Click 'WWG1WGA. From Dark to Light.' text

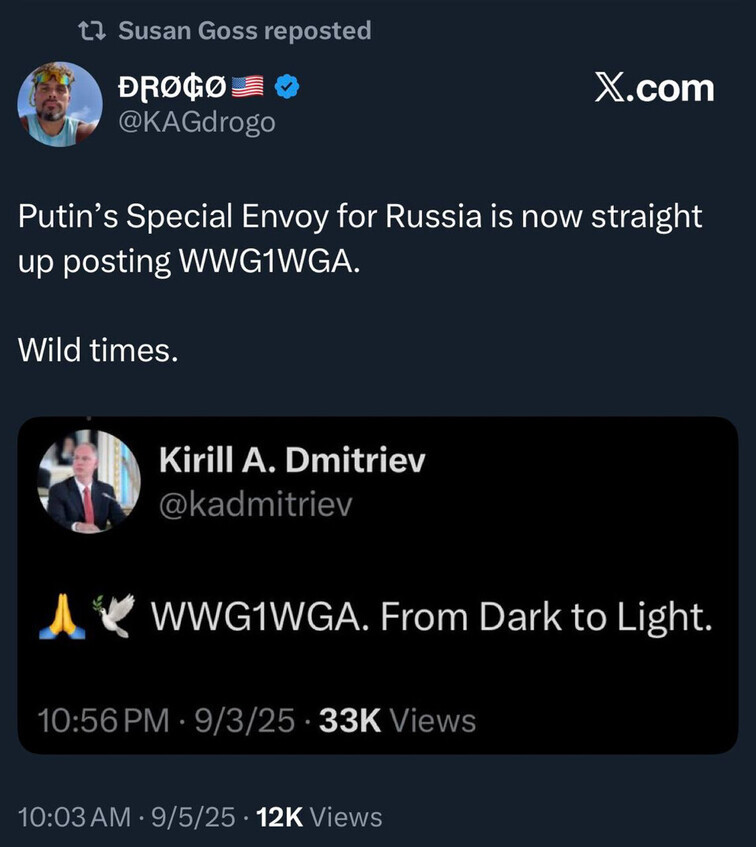[431, 619]
